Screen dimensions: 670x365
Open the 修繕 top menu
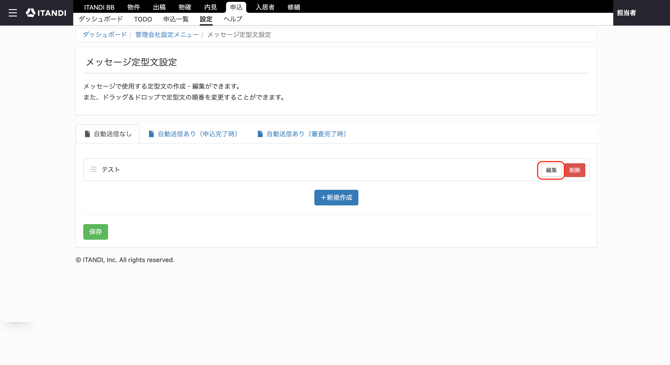[294, 7]
